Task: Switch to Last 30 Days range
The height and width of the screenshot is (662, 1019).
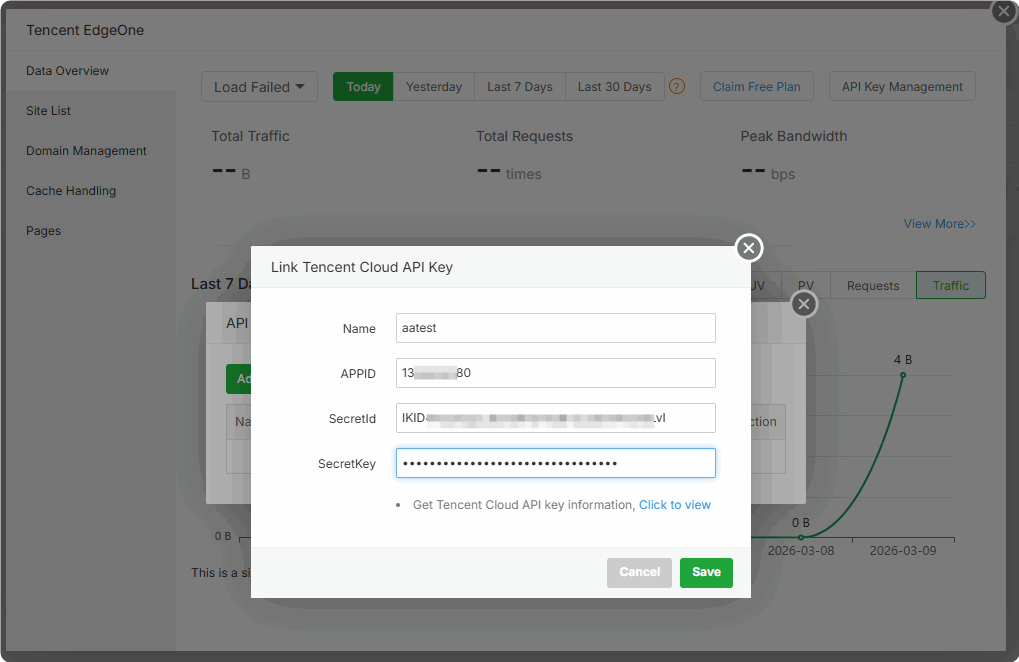Action: click(x=614, y=86)
